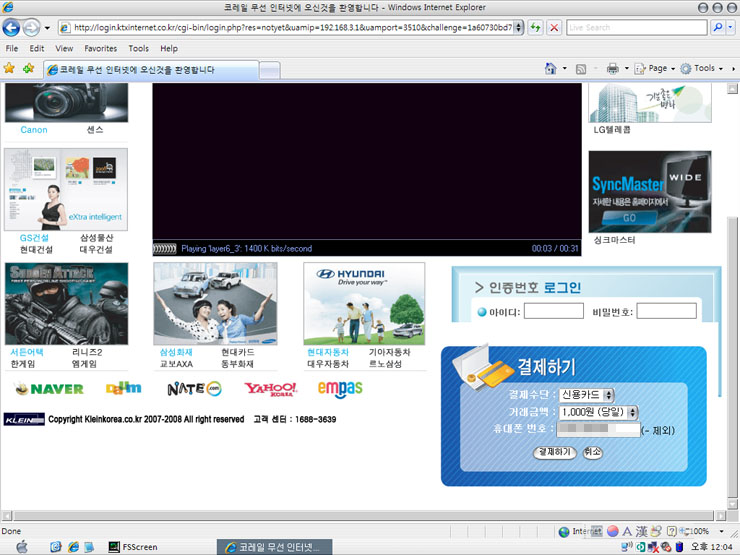
Task: Select the 코레일 무선 인터넷 browser tab
Action: coord(151,70)
